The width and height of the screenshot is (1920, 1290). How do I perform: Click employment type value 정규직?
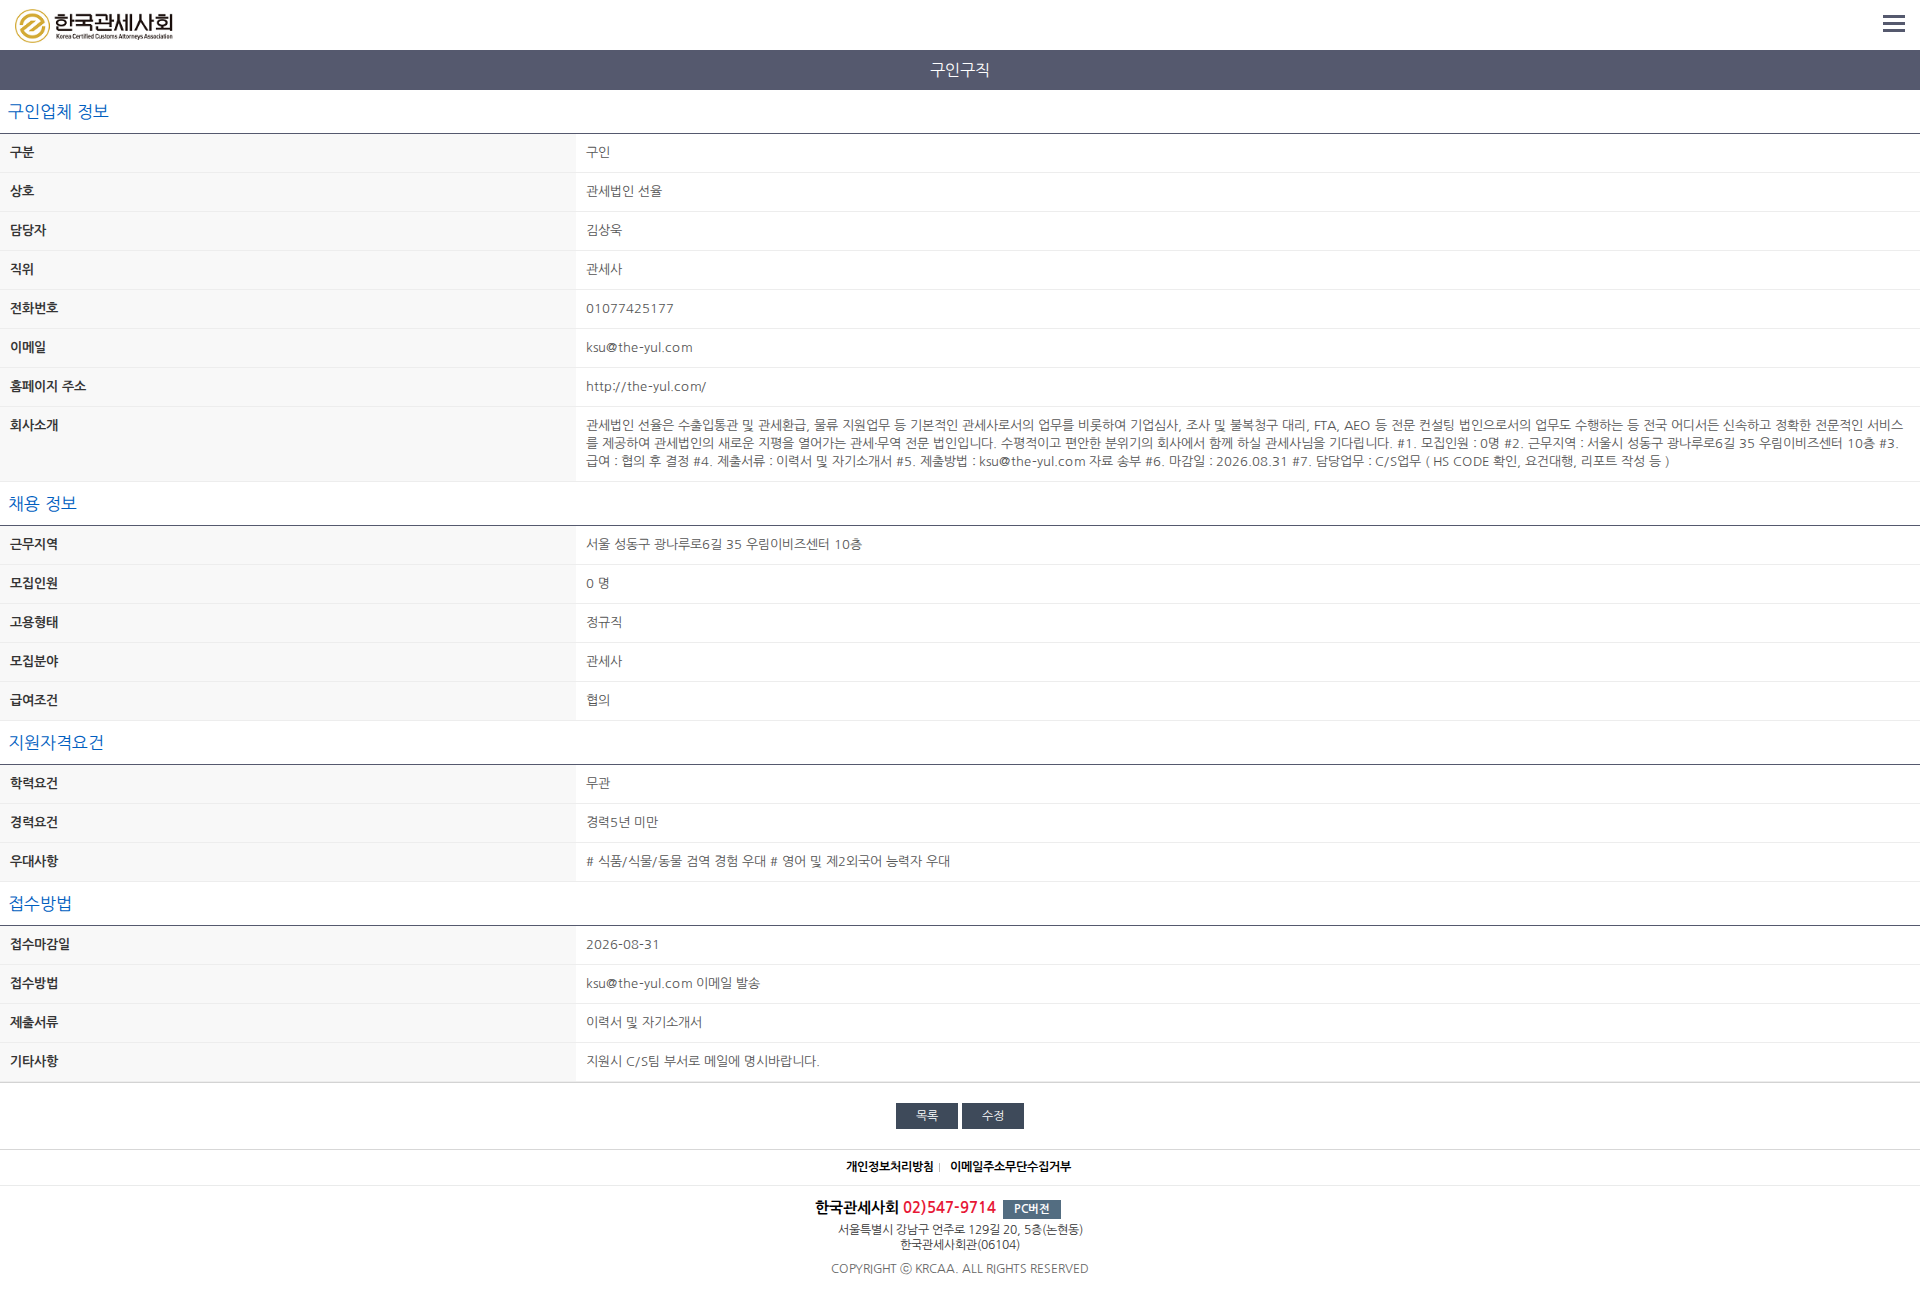coord(604,623)
